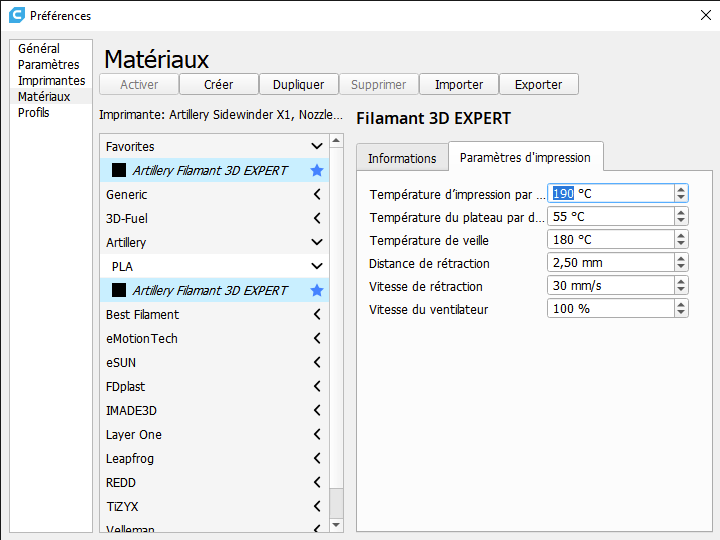
Task: Click the Importer button
Action: 459,84
